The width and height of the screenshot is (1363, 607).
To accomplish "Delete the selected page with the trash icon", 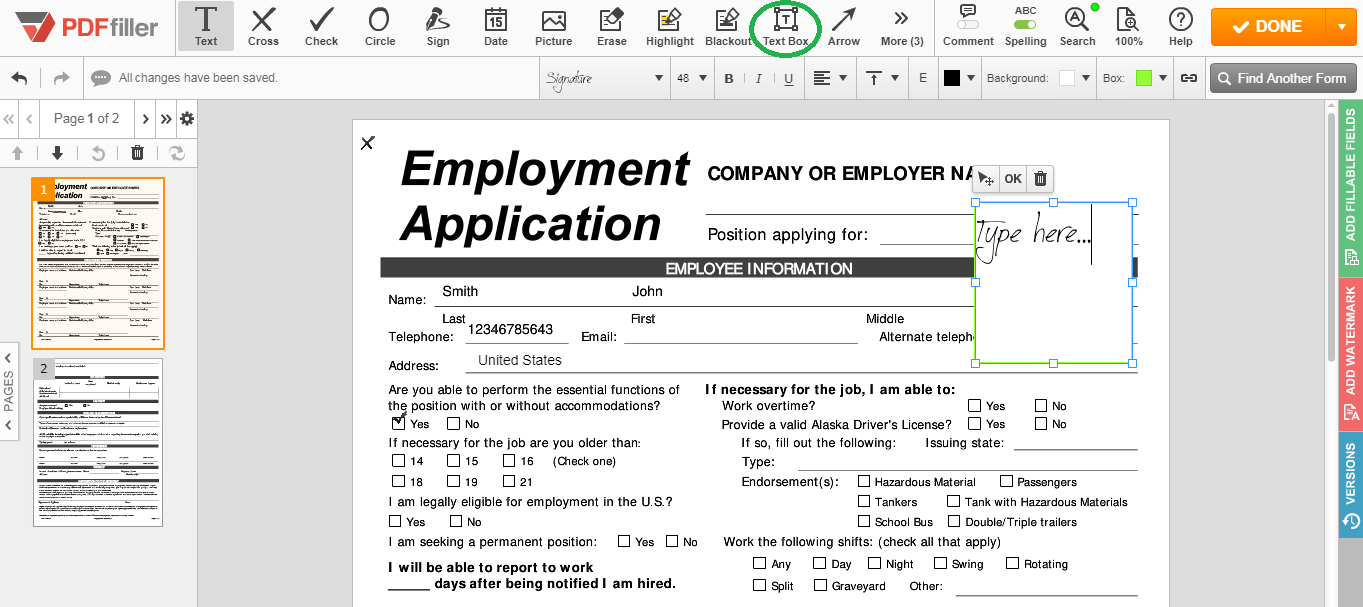I will [x=137, y=153].
